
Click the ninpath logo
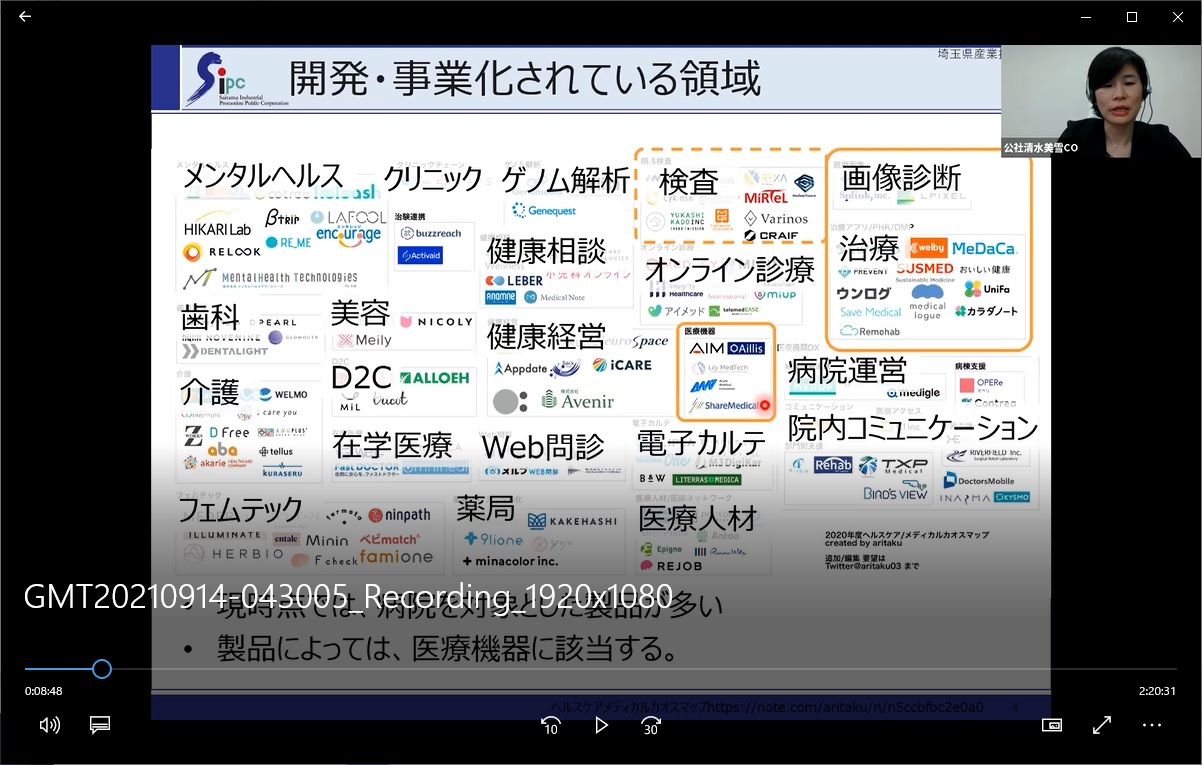tap(399, 515)
